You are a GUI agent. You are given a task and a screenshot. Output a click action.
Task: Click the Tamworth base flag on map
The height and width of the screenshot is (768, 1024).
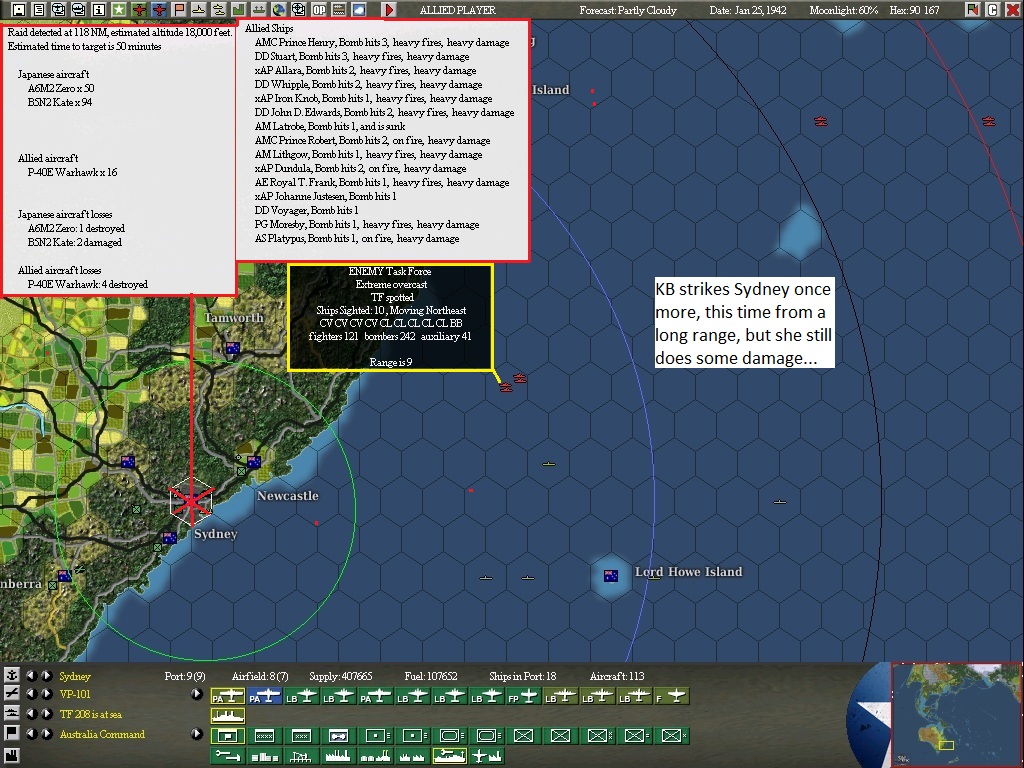232,347
